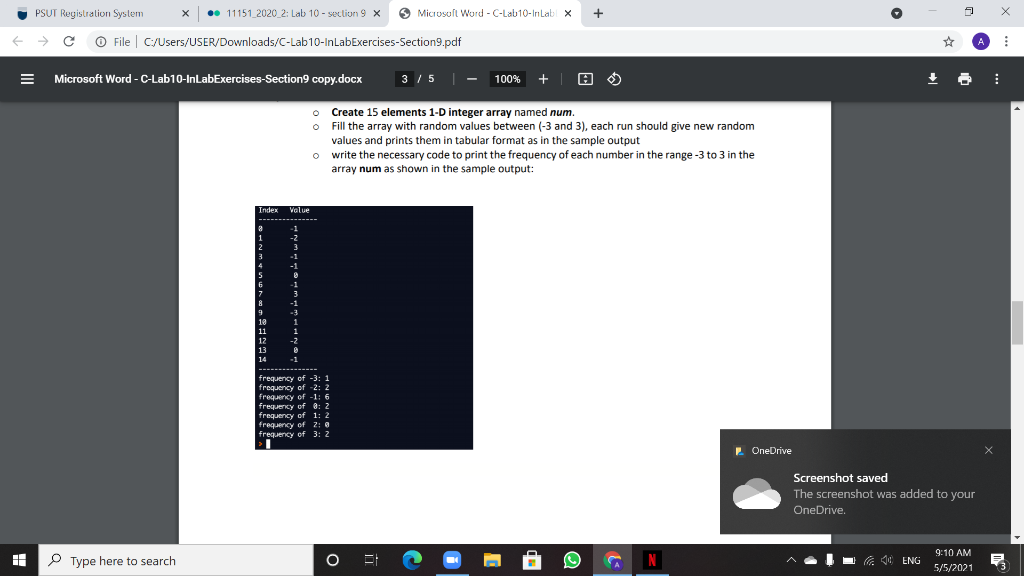The image size is (1024, 576).
Task: Download the PDF document
Action: click(932, 79)
